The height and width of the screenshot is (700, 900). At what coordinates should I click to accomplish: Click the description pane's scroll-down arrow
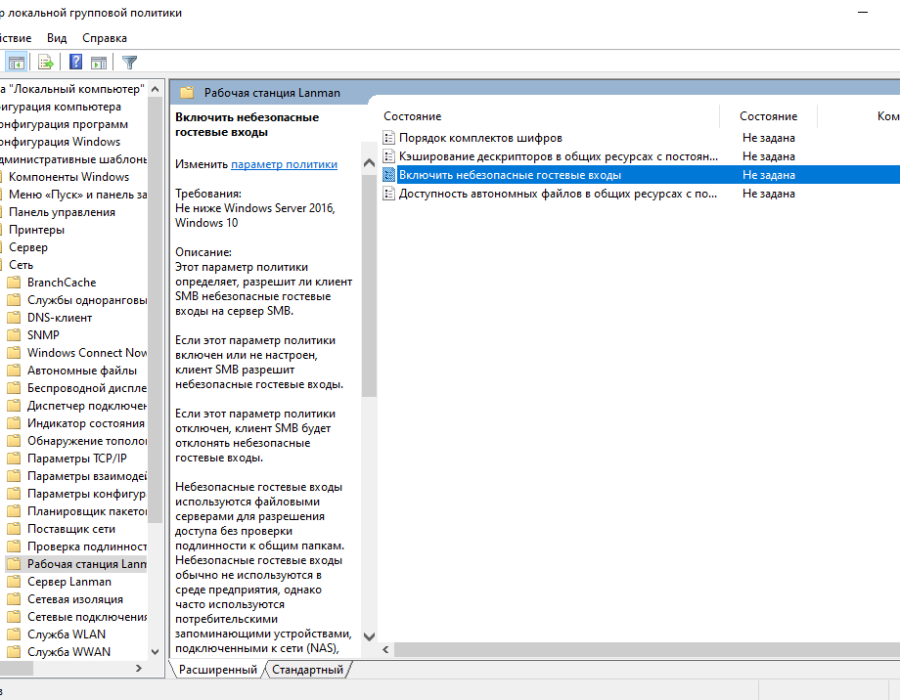pyautogui.click(x=370, y=636)
